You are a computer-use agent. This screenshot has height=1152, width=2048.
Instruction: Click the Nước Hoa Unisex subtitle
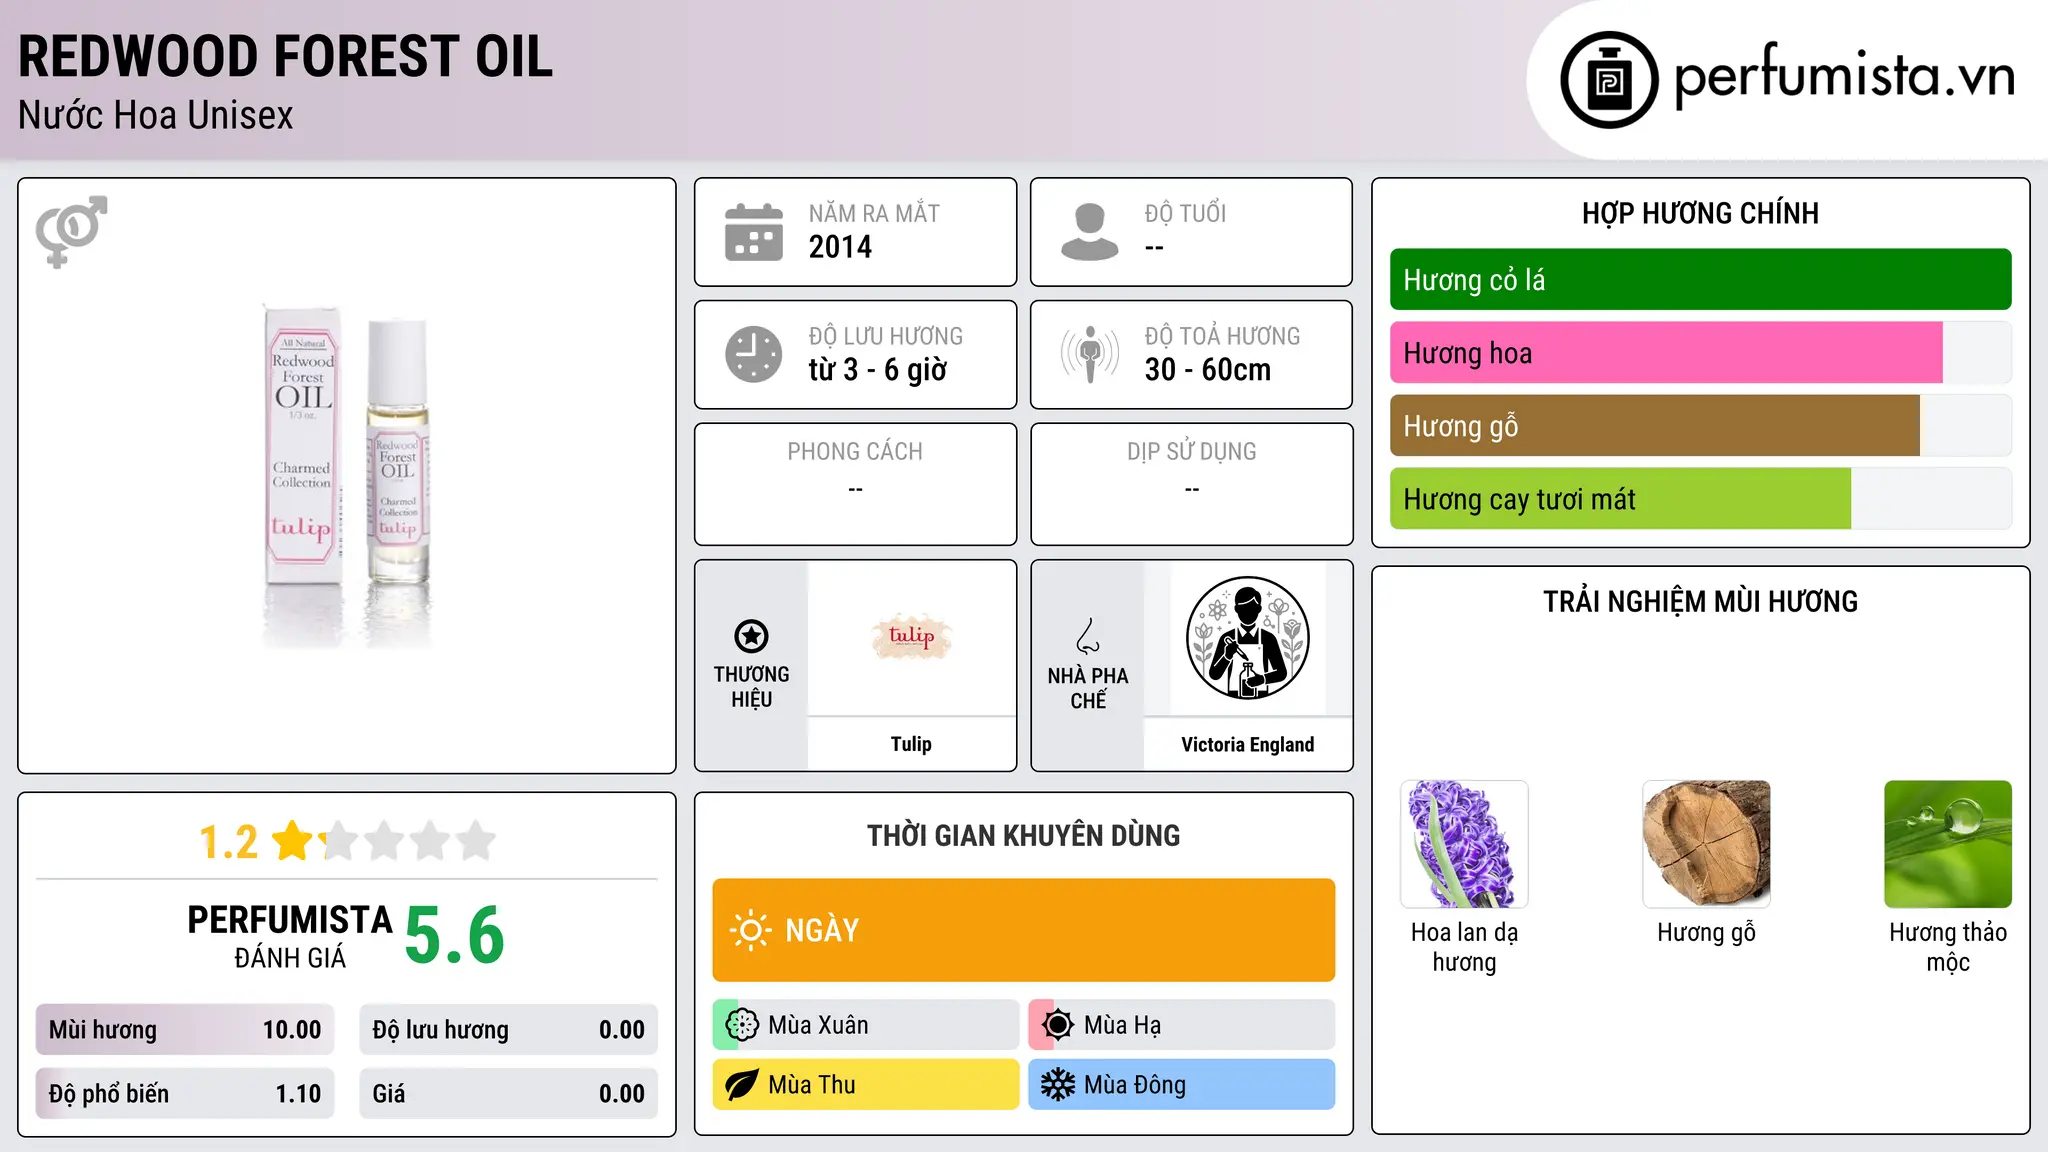[x=156, y=116]
